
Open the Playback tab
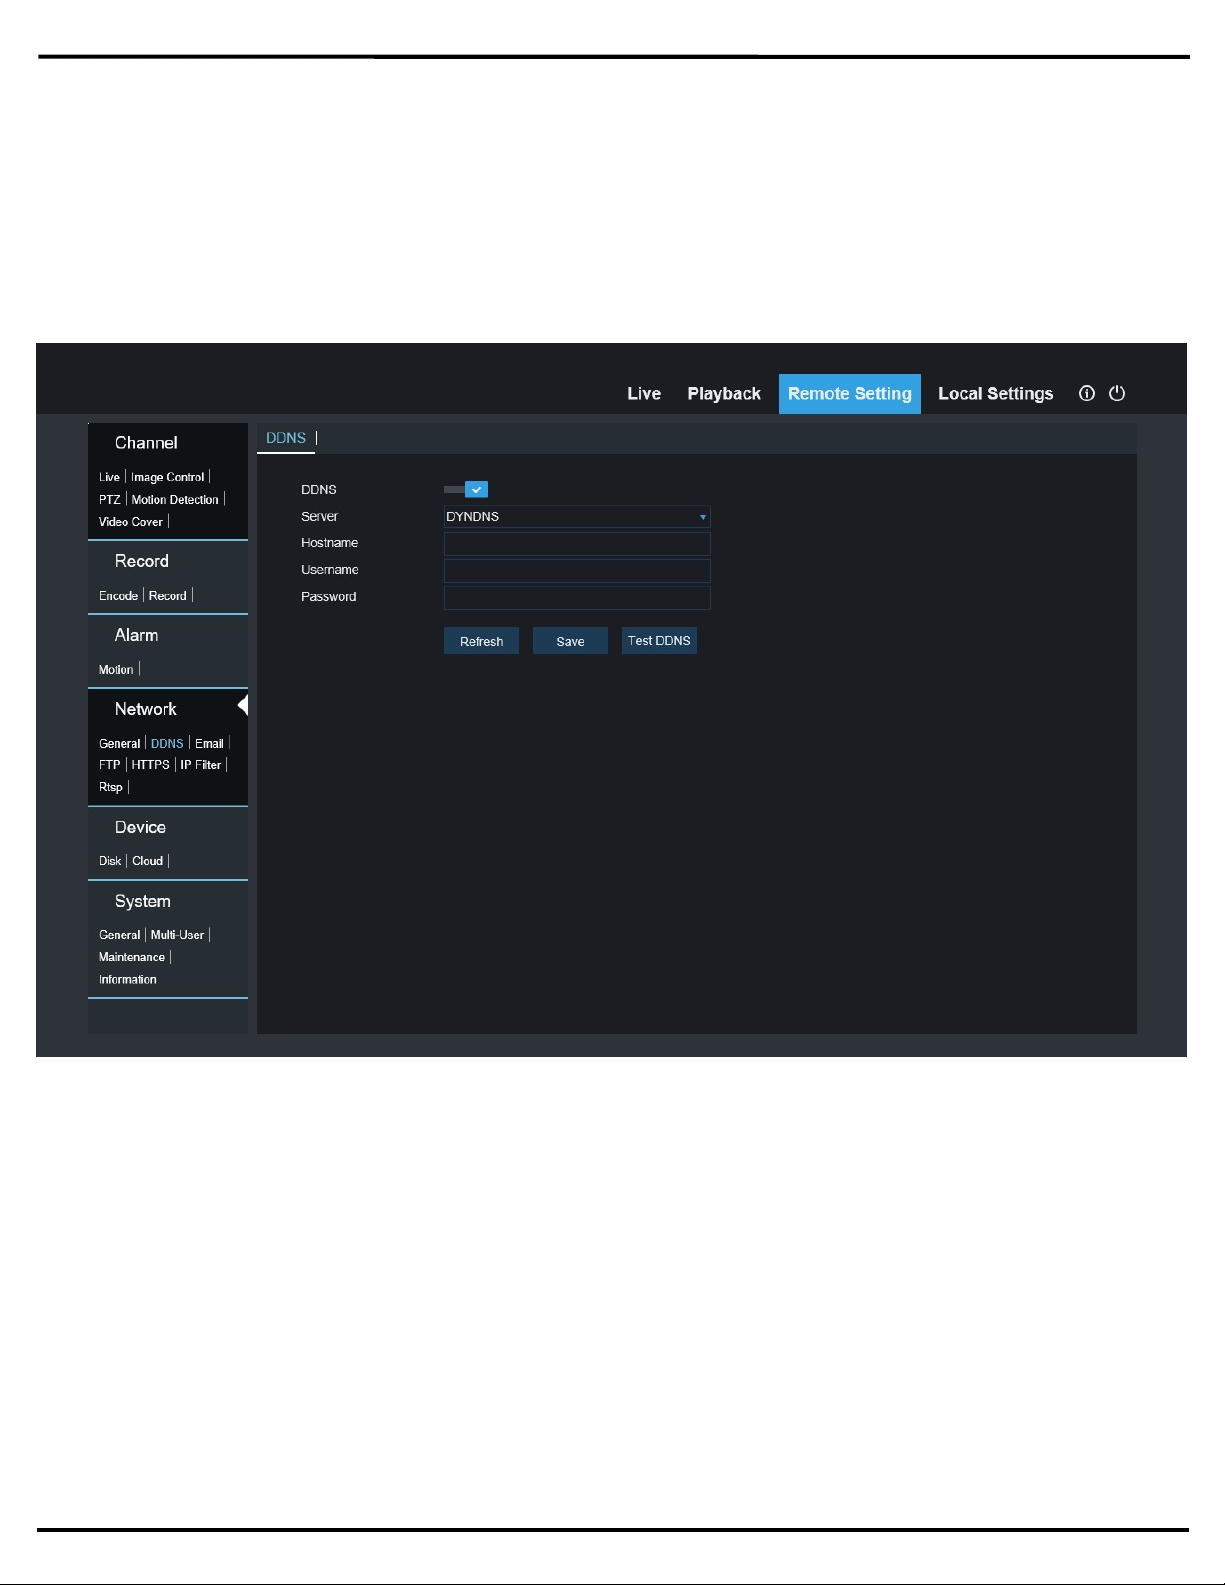click(724, 394)
